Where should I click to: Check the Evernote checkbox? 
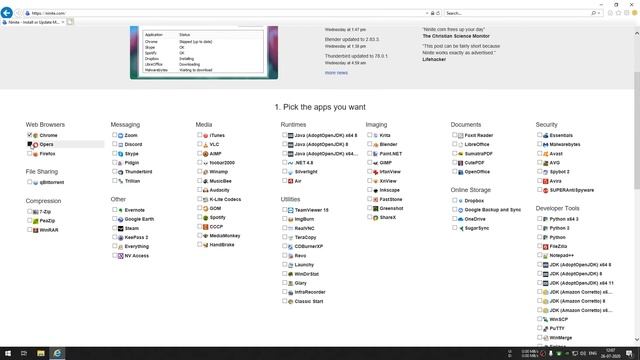click(x=114, y=209)
